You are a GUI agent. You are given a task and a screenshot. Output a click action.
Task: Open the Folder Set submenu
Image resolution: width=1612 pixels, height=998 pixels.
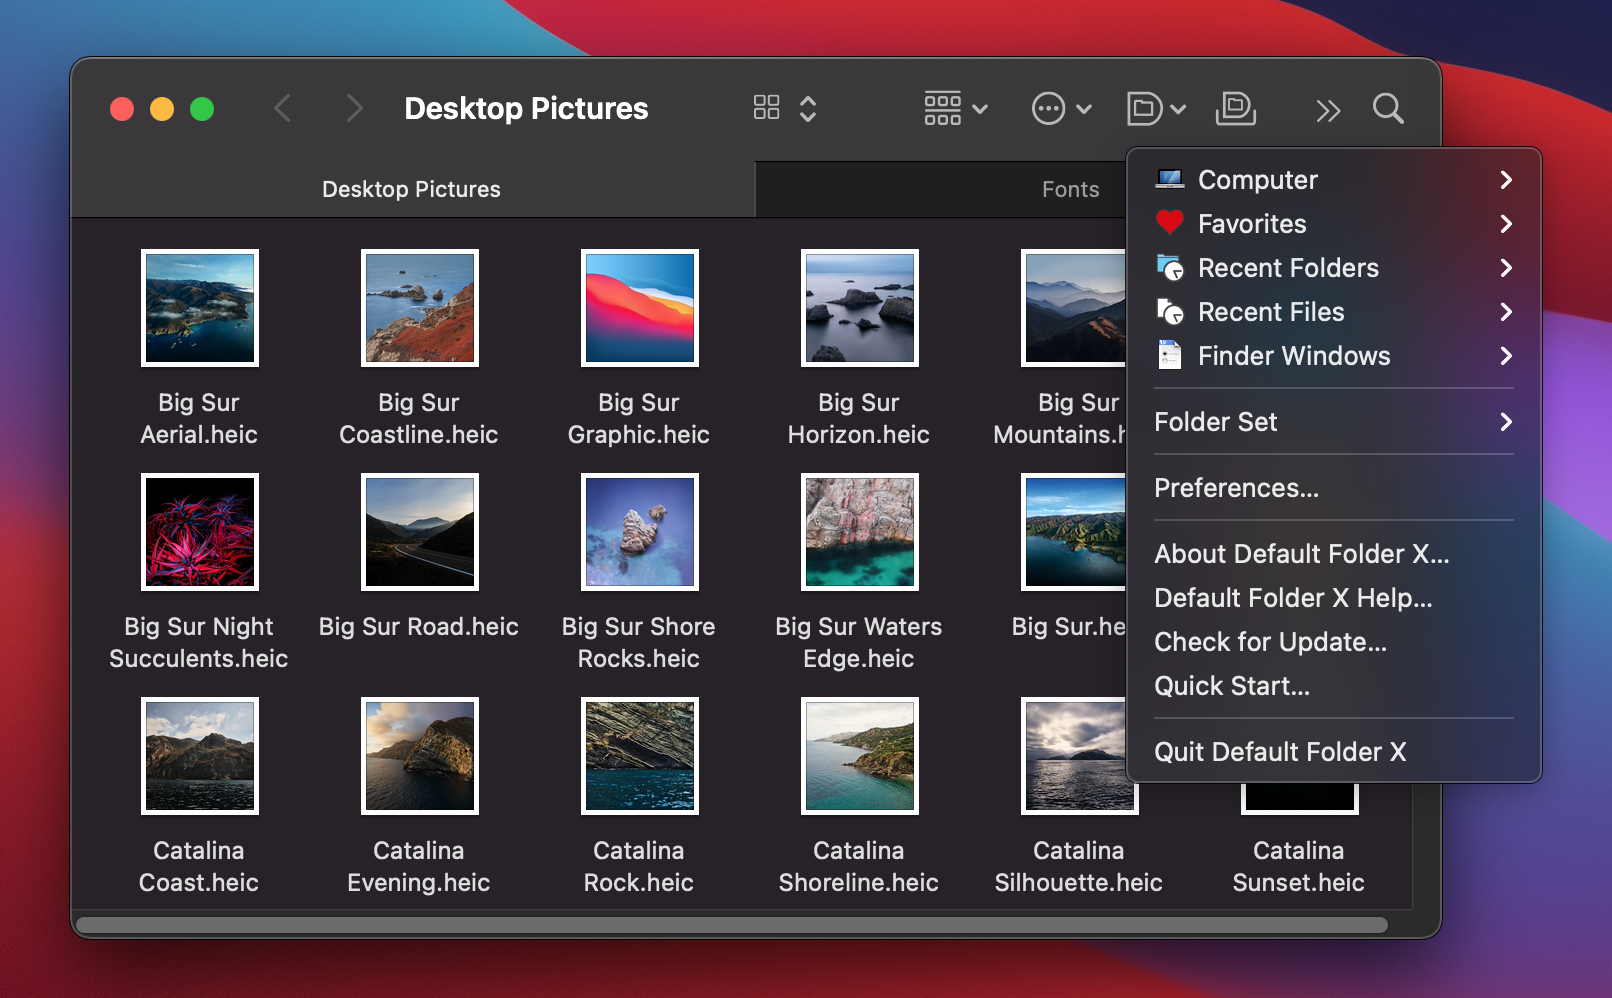1334,422
